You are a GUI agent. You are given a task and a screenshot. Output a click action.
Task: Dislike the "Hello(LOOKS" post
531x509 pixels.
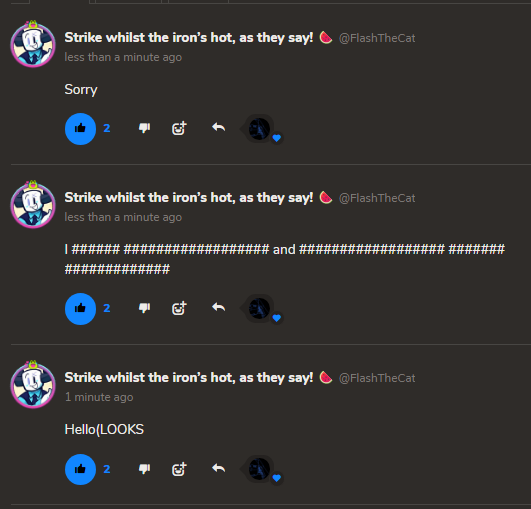(x=145, y=469)
